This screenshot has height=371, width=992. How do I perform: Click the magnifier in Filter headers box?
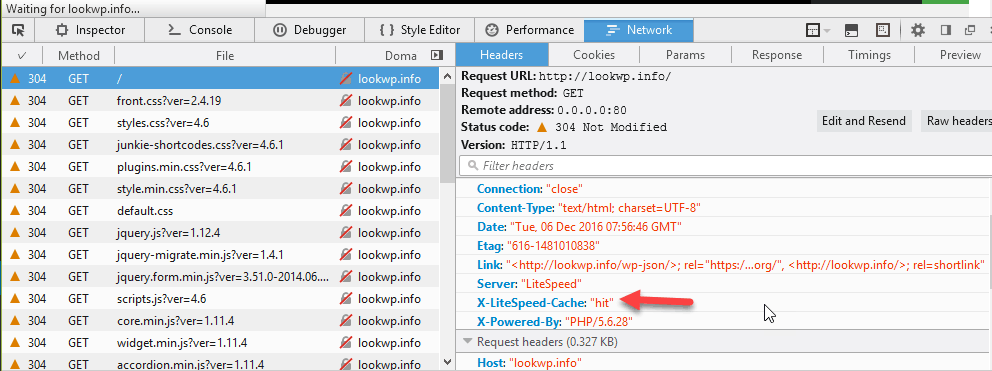(x=472, y=166)
